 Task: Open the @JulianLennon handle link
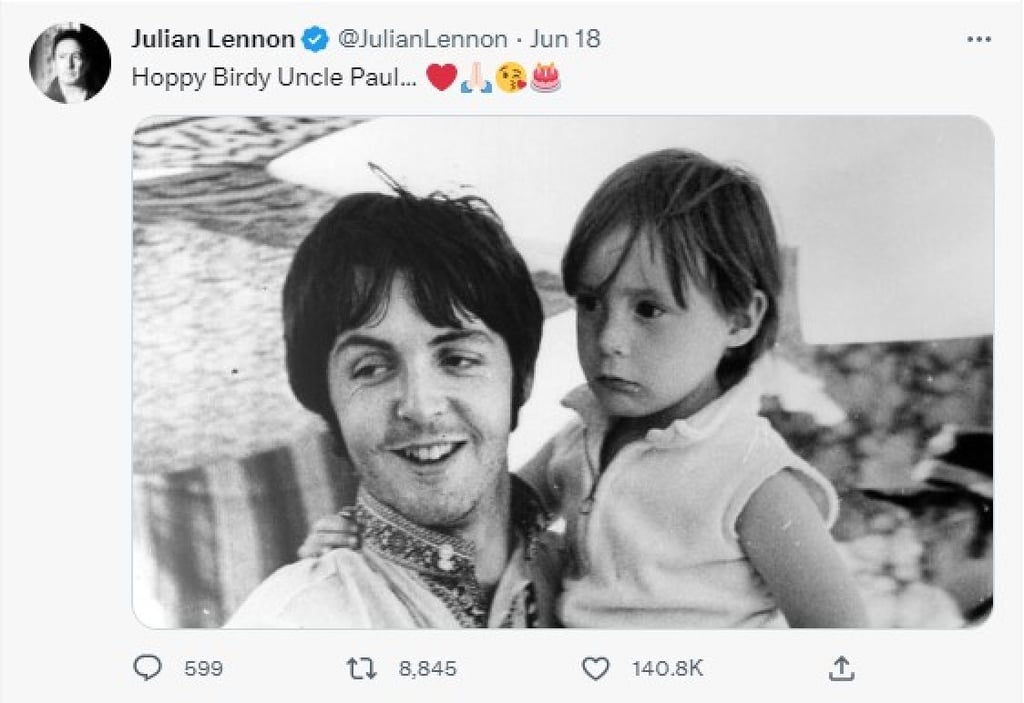pyautogui.click(x=422, y=39)
